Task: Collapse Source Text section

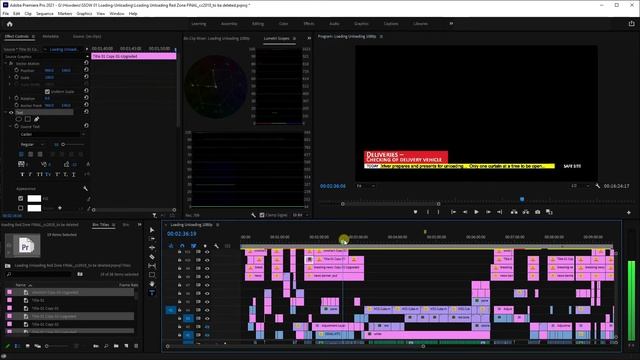Action: [10, 127]
